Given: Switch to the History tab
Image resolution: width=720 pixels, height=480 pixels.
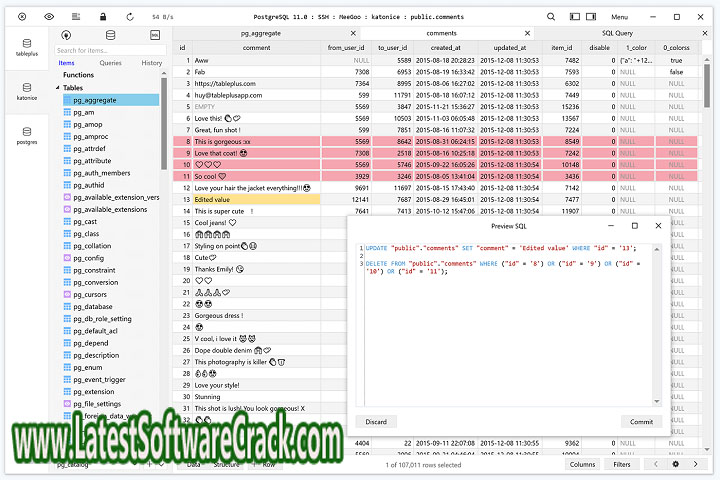Looking at the screenshot, I should pyautogui.click(x=152, y=63).
